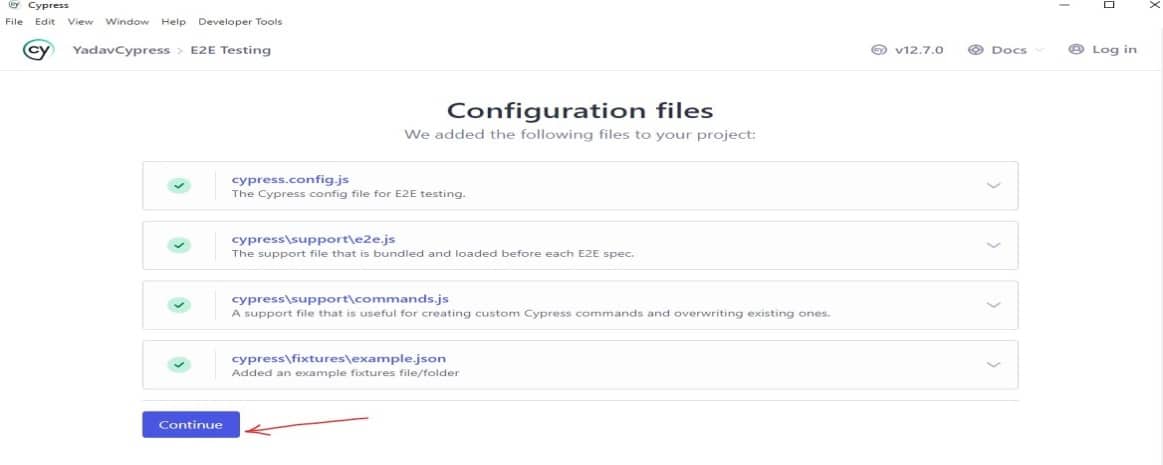Image resolution: width=1163 pixels, height=465 pixels.
Task: Open the Edit menu
Action: tap(45, 22)
